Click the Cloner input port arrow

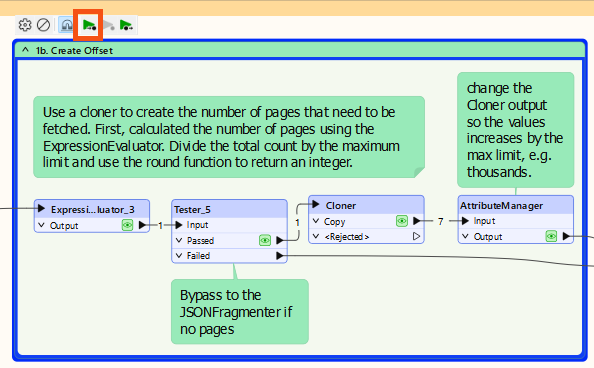pos(316,205)
